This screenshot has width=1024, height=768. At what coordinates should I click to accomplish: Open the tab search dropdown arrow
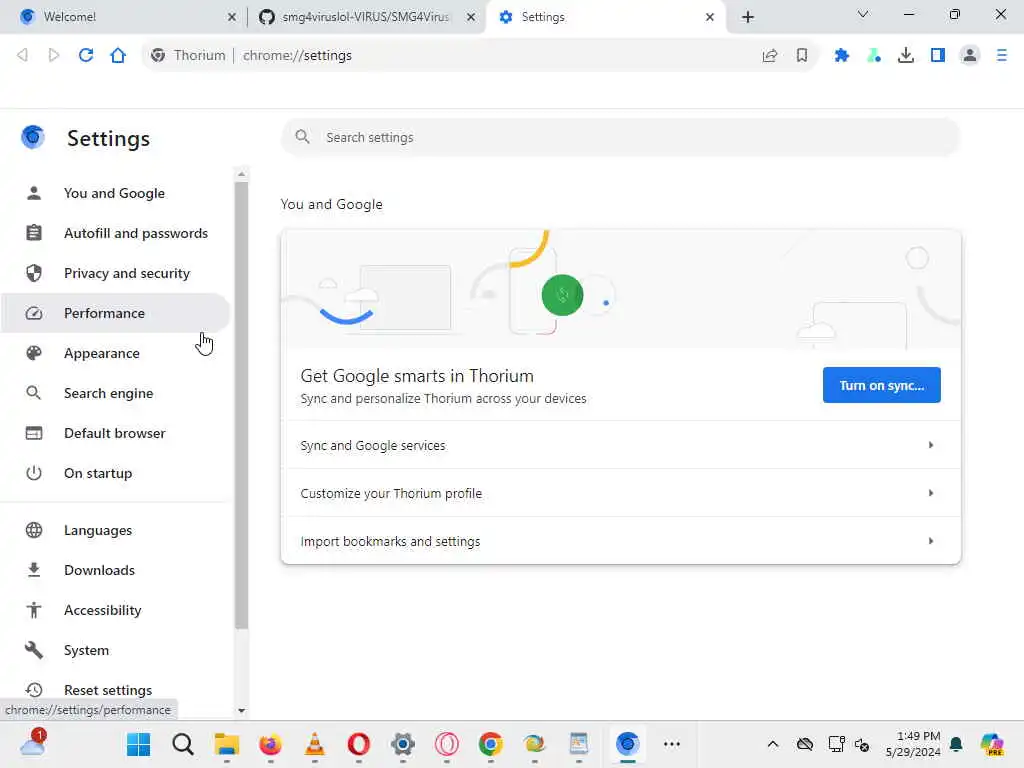click(x=863, y=14)
